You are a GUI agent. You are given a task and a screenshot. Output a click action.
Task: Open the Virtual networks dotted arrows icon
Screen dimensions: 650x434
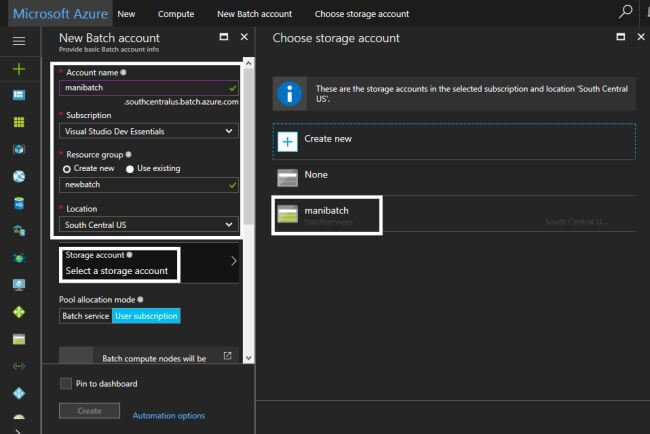[19, 366]
